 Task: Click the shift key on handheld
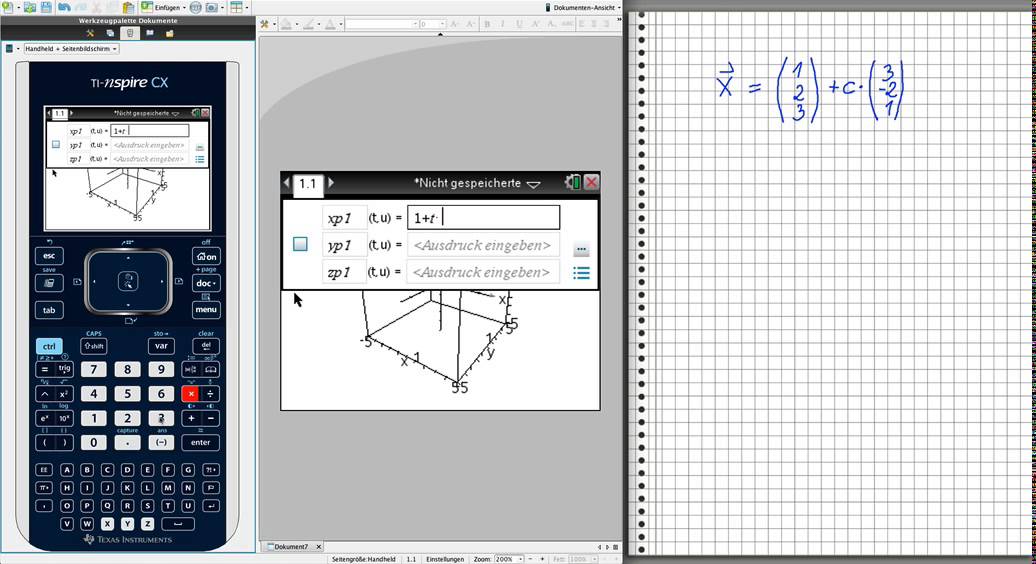click(x=94, y=346)
